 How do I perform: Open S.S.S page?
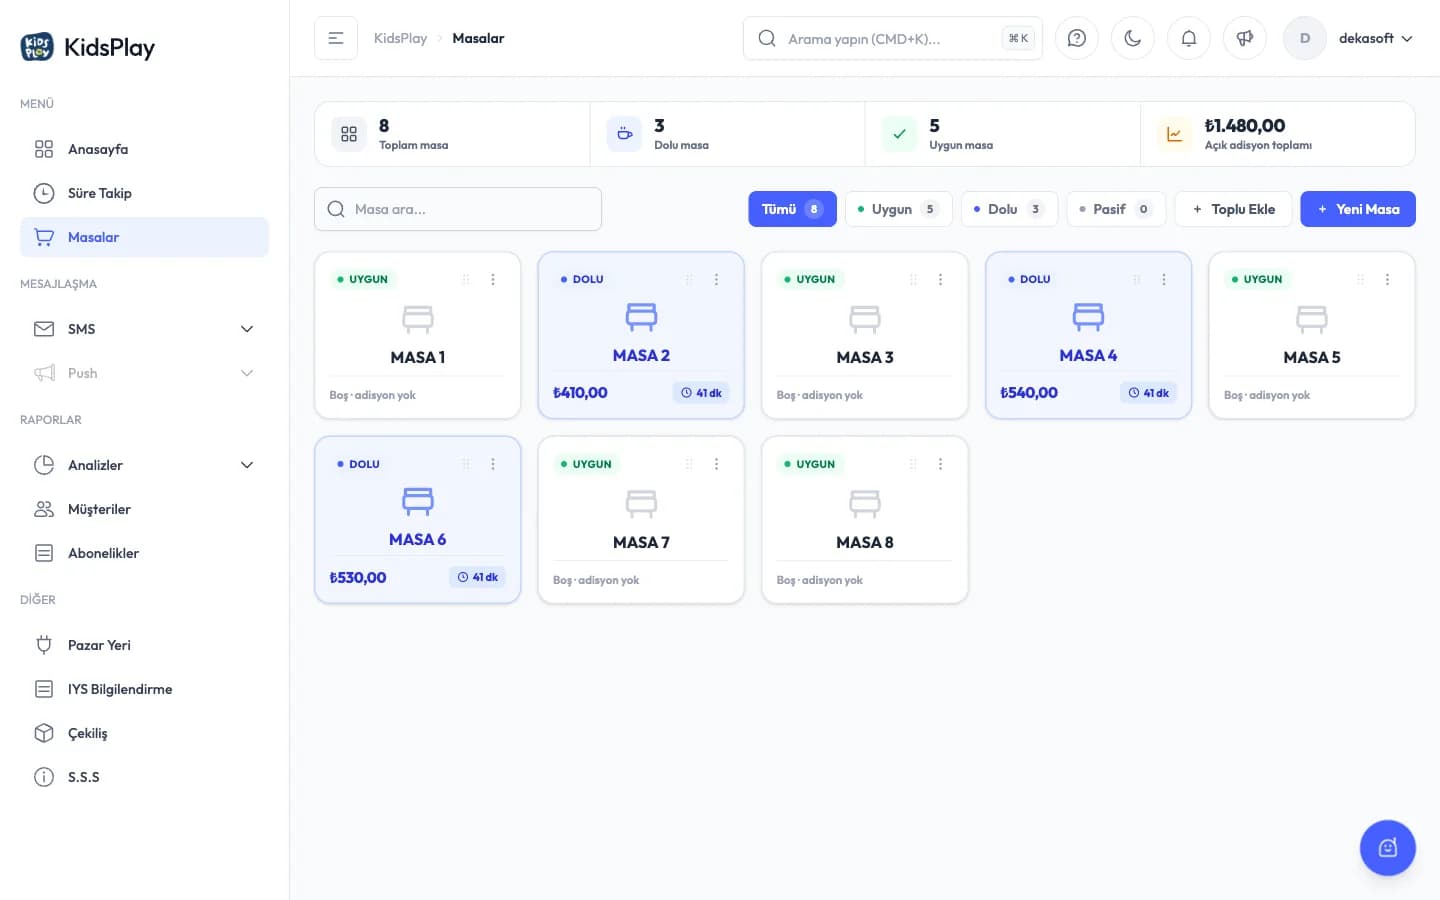pyautogui.click(x=144, y=777)
